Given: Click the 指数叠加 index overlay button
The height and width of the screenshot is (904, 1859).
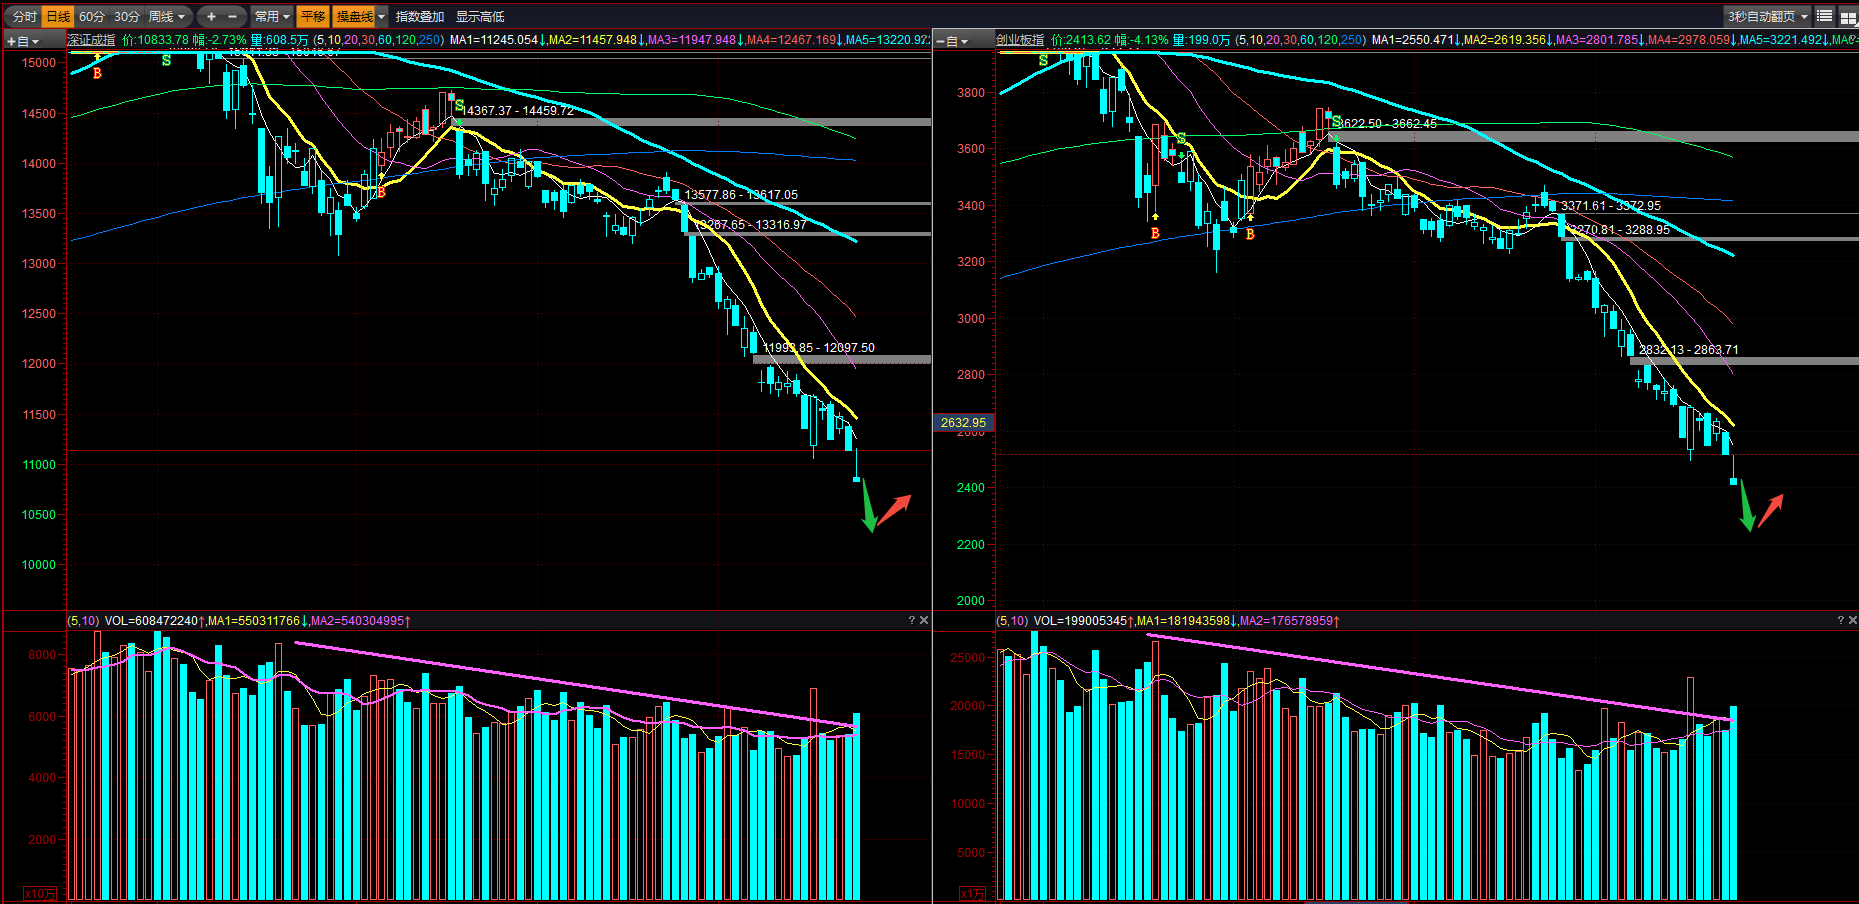Looking at the screenshot, I should click(420, 16).
